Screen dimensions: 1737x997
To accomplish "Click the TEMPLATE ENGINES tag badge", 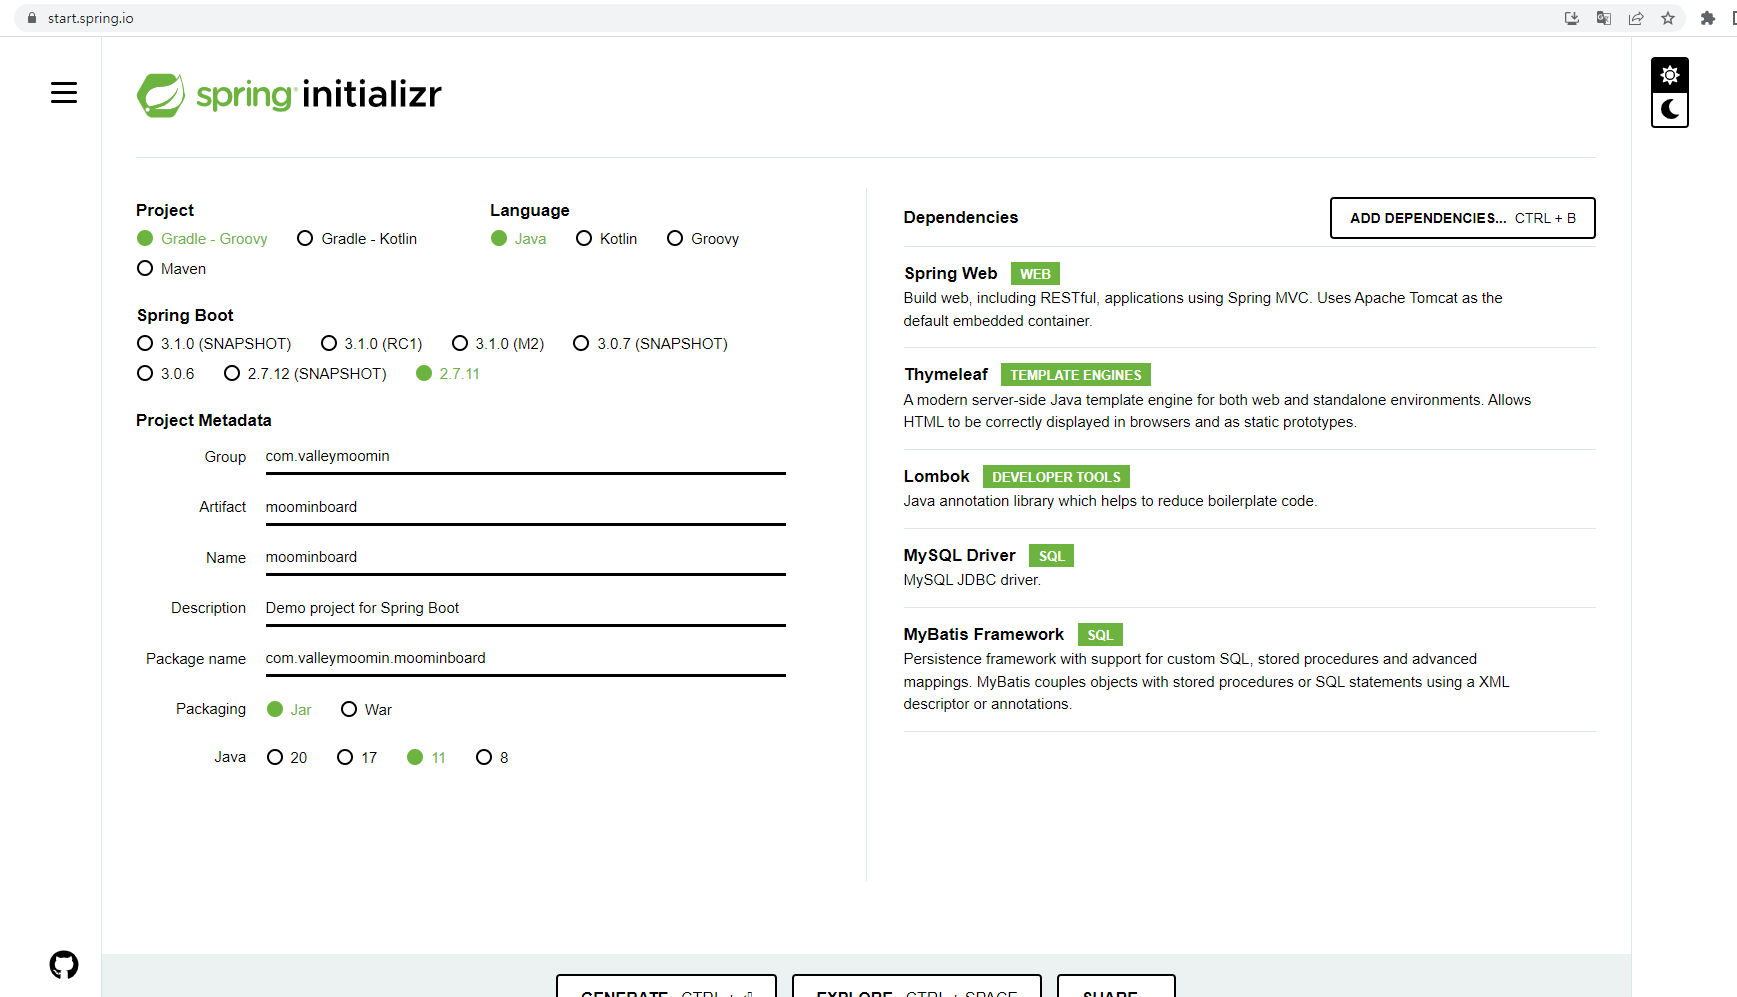I will click(x=1075, y=375).
